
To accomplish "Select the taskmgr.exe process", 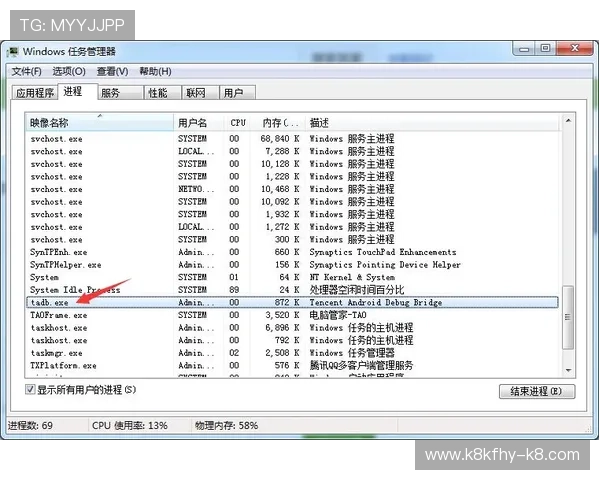I will pyautogui.click(x=292, y=353).
